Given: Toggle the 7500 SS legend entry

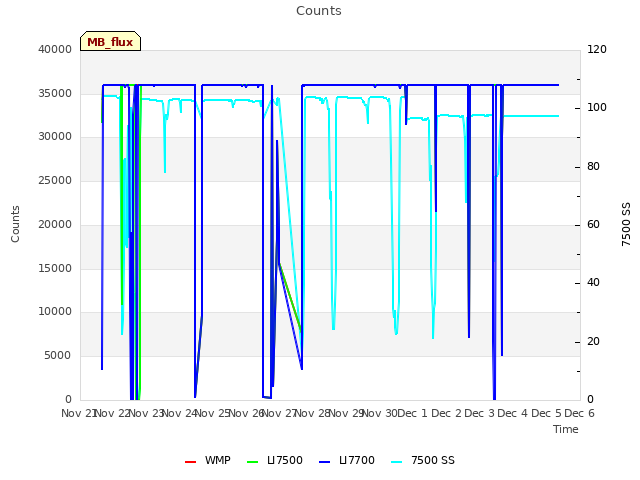Looking at the screenshot, I should tap(422, 460).
